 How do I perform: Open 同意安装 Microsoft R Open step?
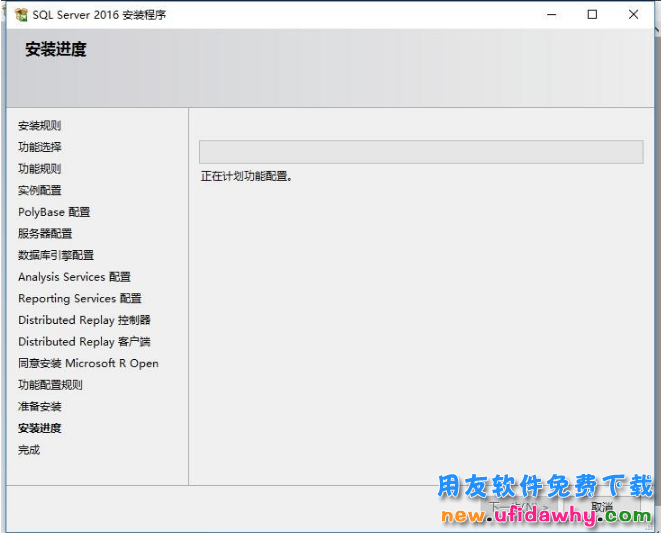[x=88, y=364]
